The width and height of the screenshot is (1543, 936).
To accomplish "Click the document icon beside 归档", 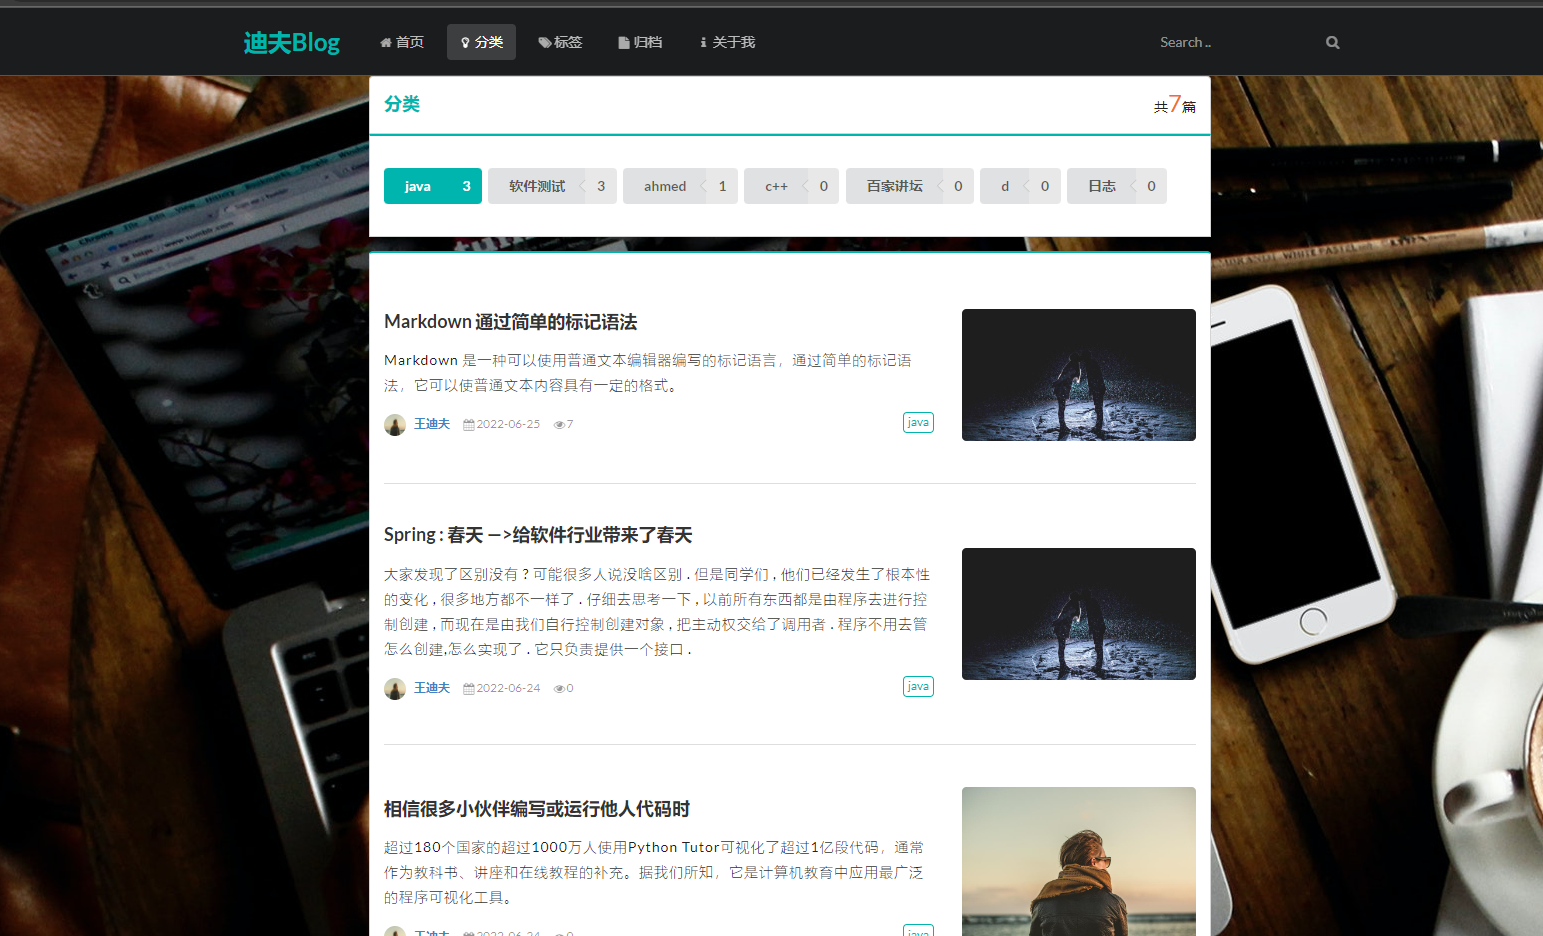I will [x=623, y=41].
